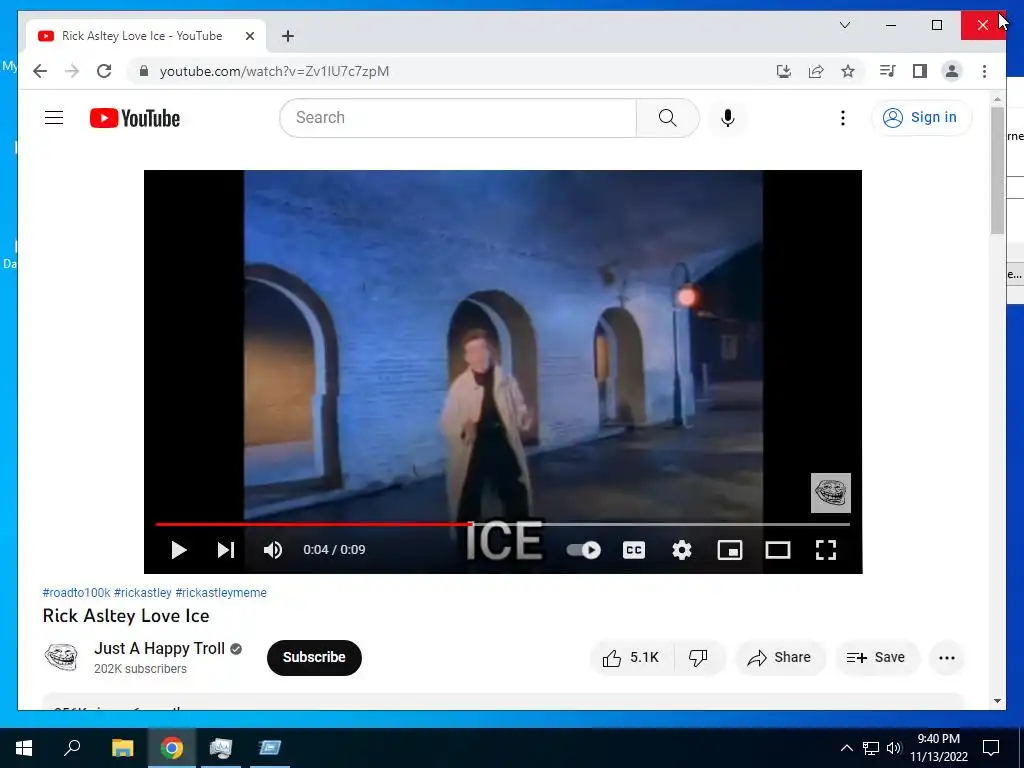This screenshot has width=1024, height=768.
Task: Toggle the autoplay switch
Action: coord(583,550)
